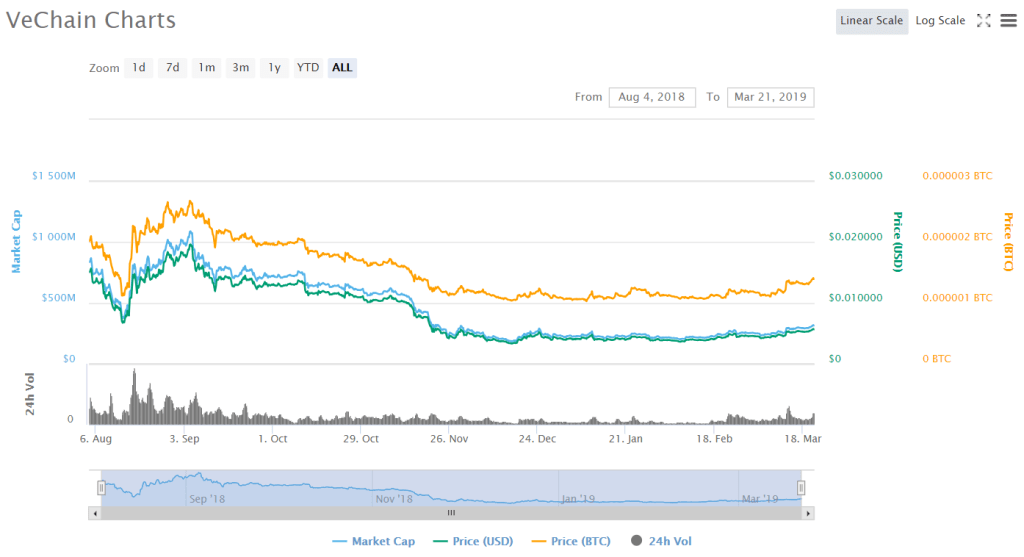
Task: Set zoom to 3m
Action: click(240, 68)
